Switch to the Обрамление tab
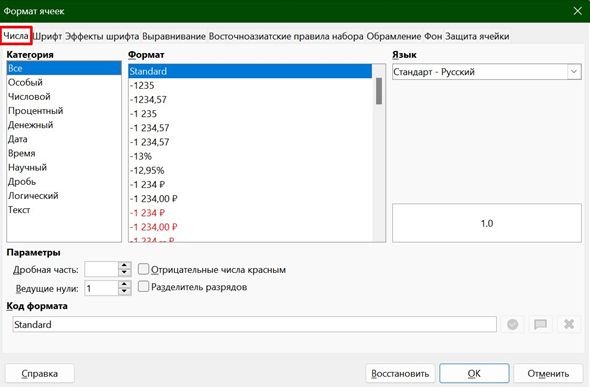590x387 pixels. point(394,36)
